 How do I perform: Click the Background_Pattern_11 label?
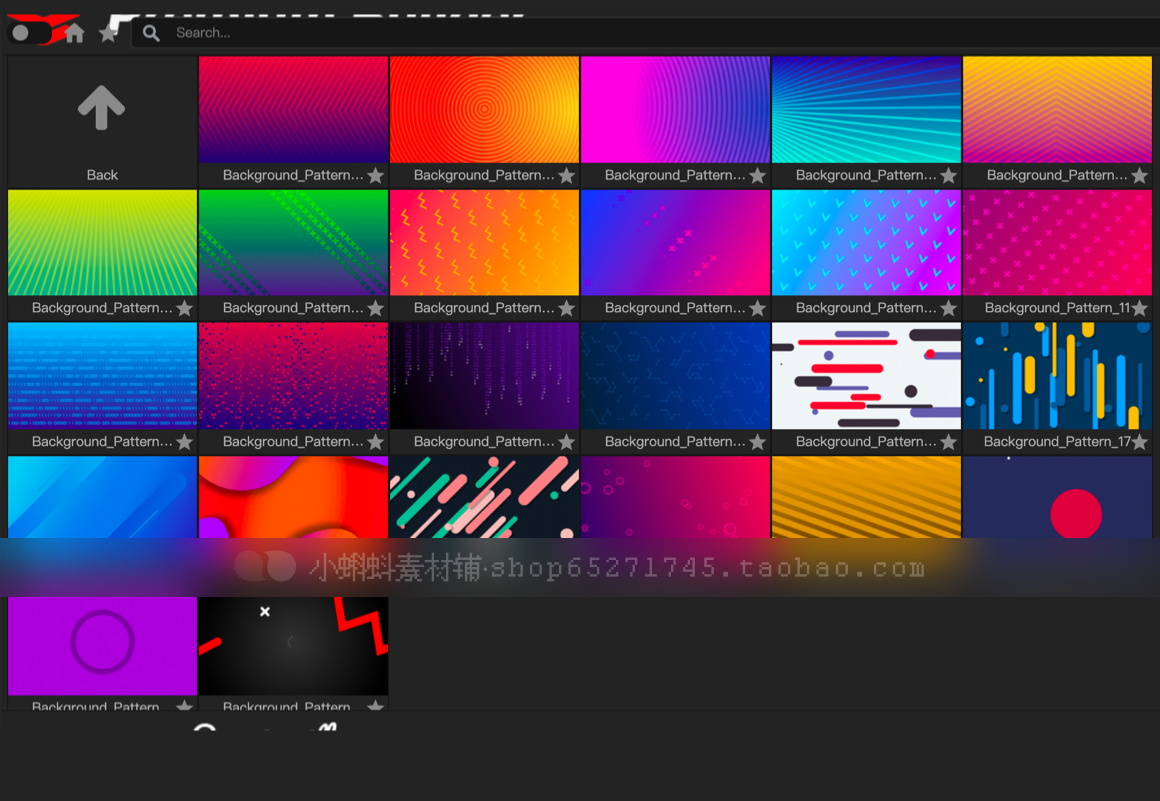click(x=1057, y=308)
